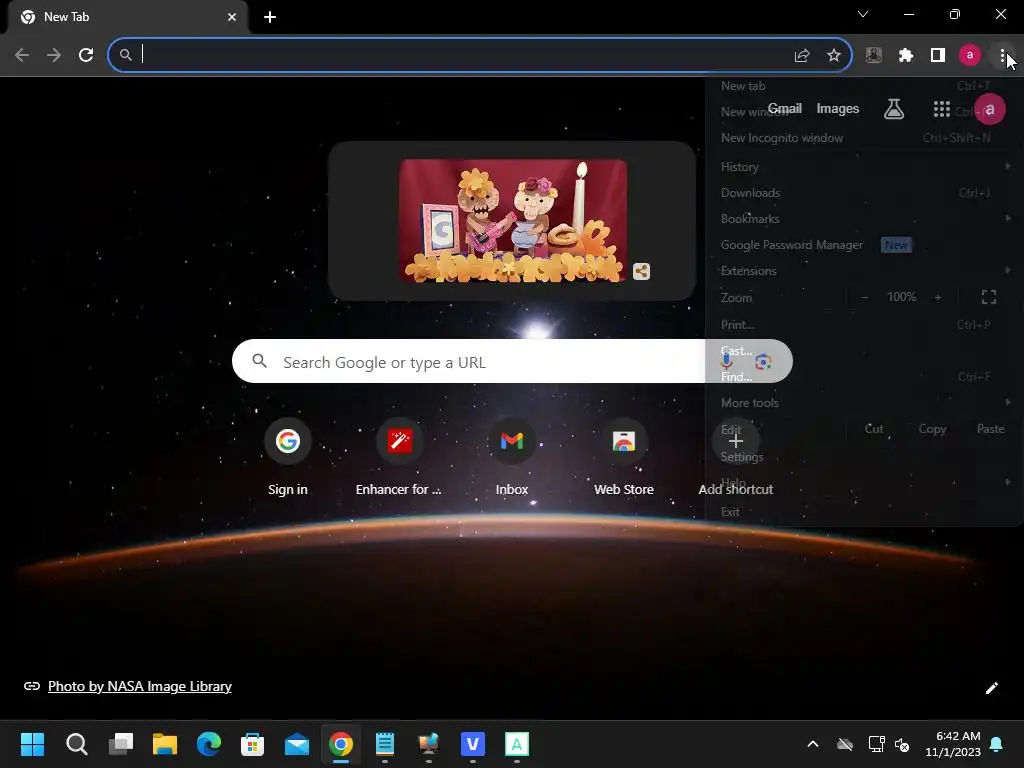Image resolution: width=1024 pixels, height=768 pixels.
Task: Launch Microsoft Edge from taskbar
Action: [208, 744]
